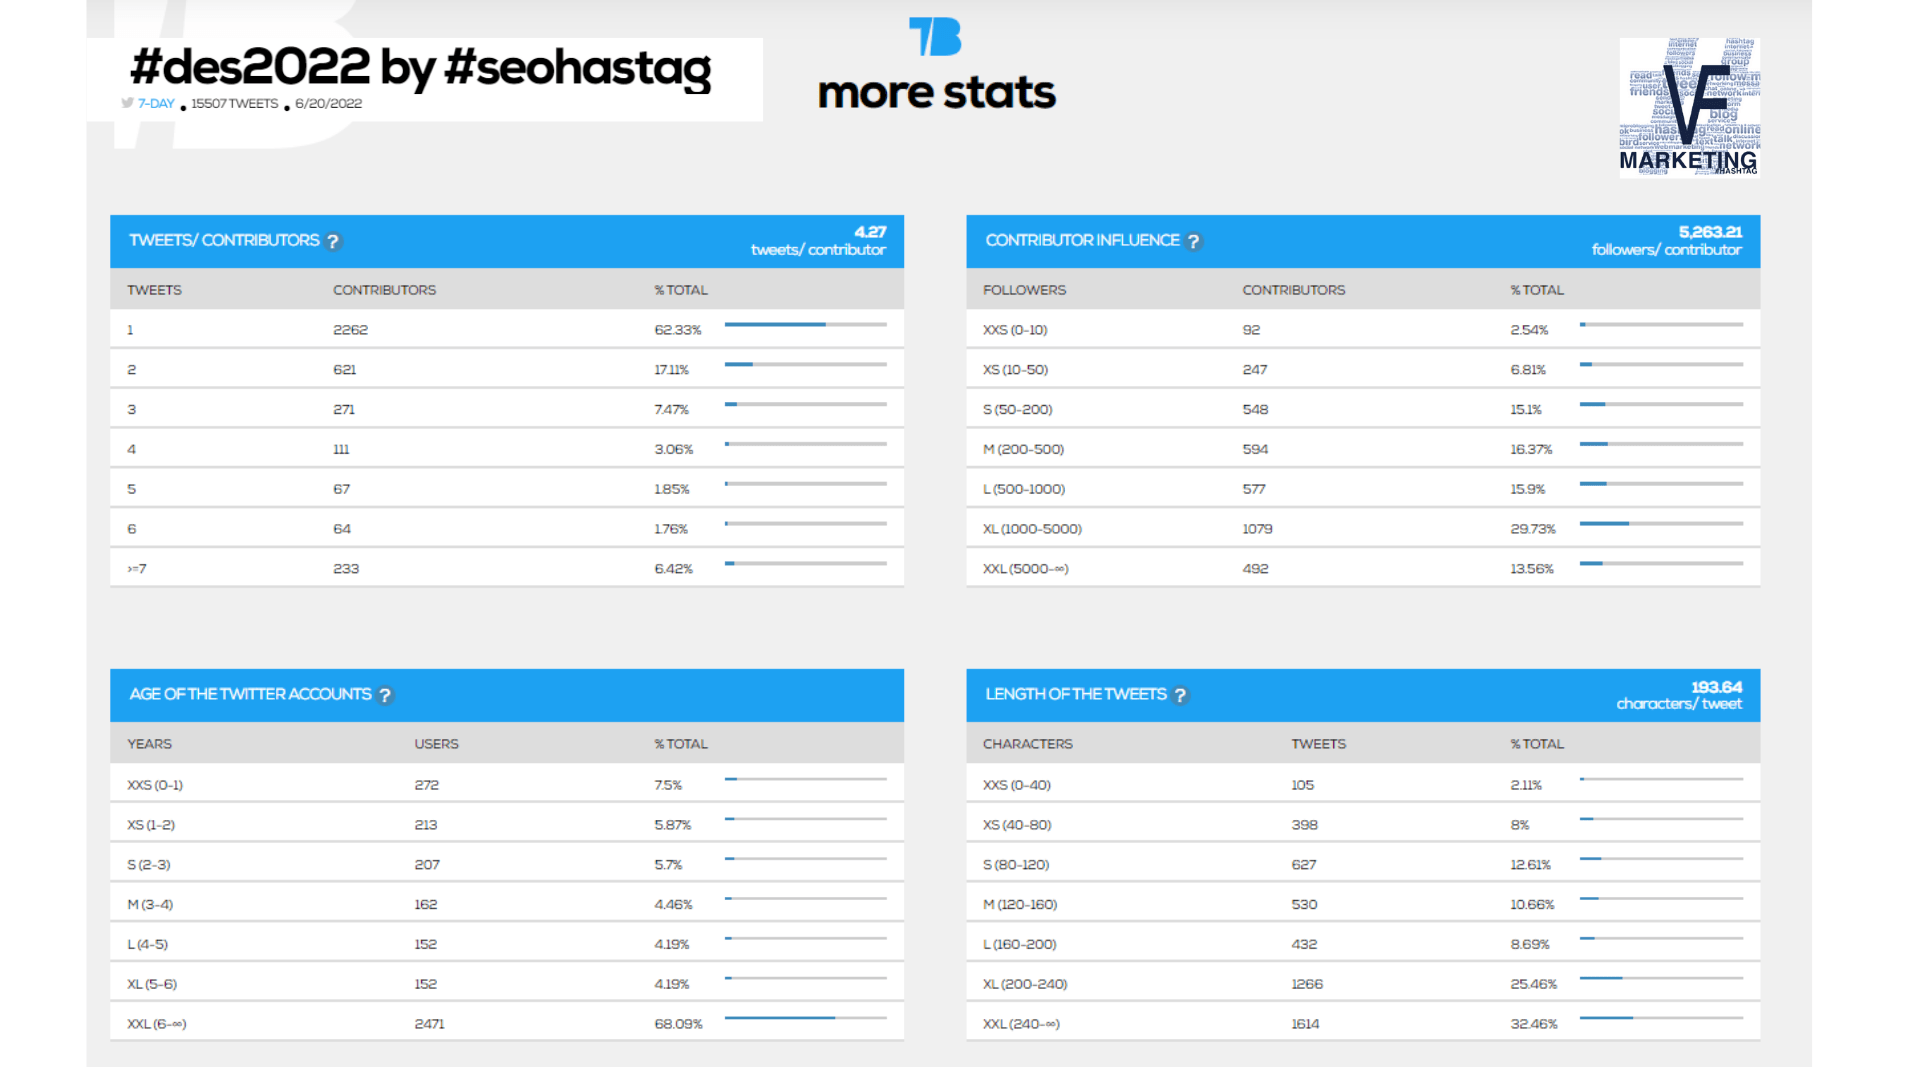Viewport: 1920px width, 1080px height.
Task: Click the 17.11% value
Action: pyautogui.click(x=672, y=370)
